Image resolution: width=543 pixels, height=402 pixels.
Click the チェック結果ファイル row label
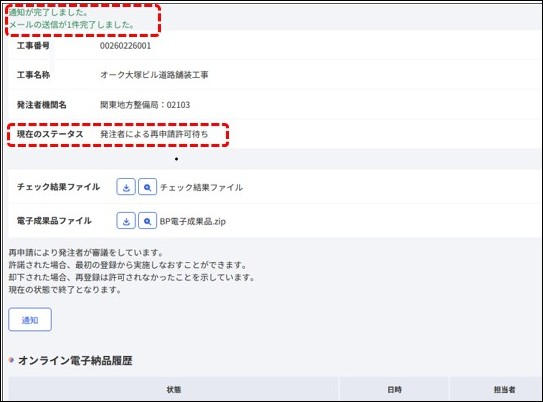click(58, 187)
